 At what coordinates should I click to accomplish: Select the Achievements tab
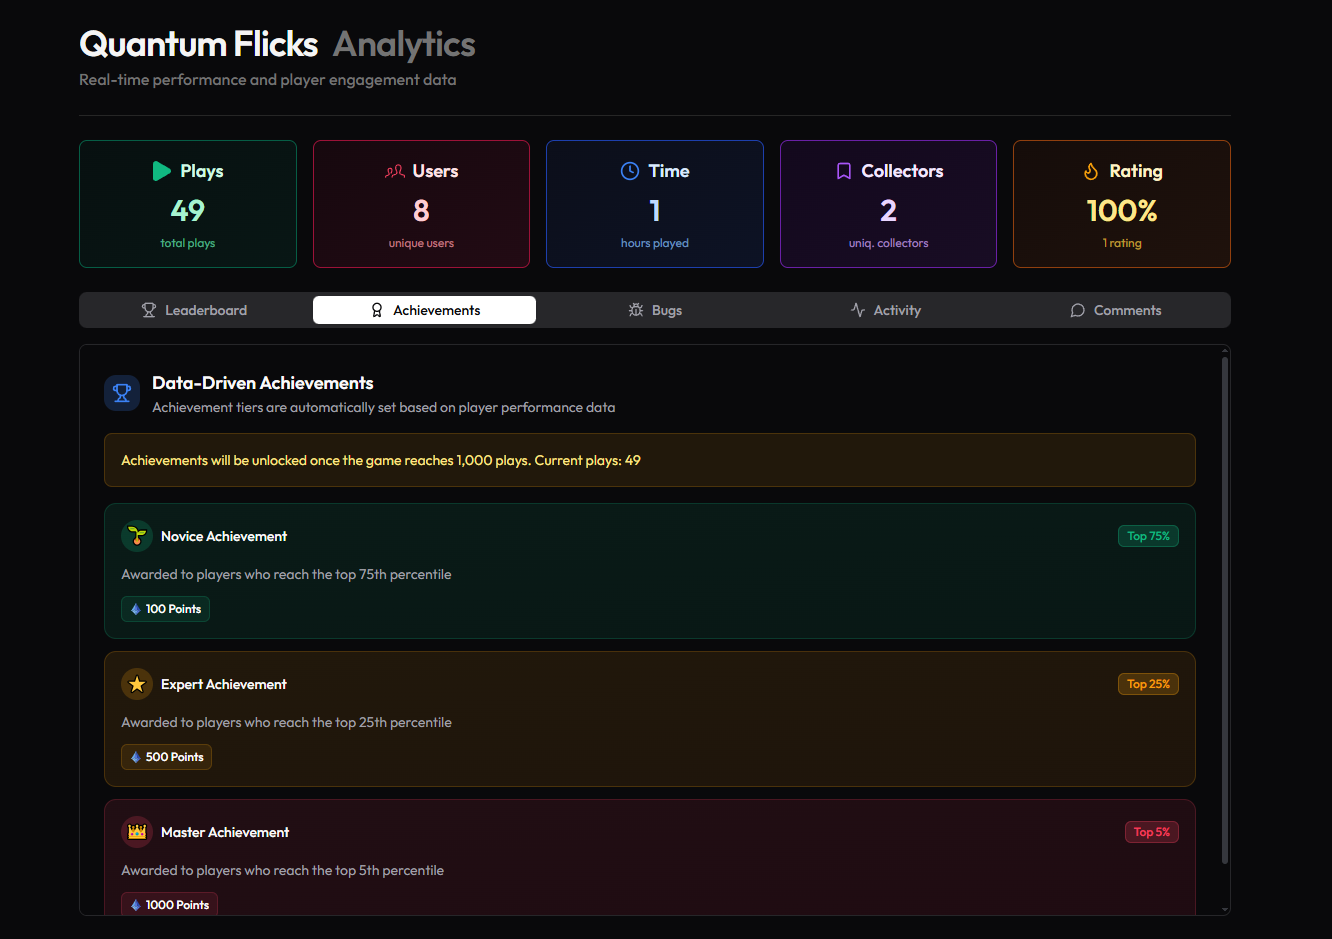[x=424, y=310]
